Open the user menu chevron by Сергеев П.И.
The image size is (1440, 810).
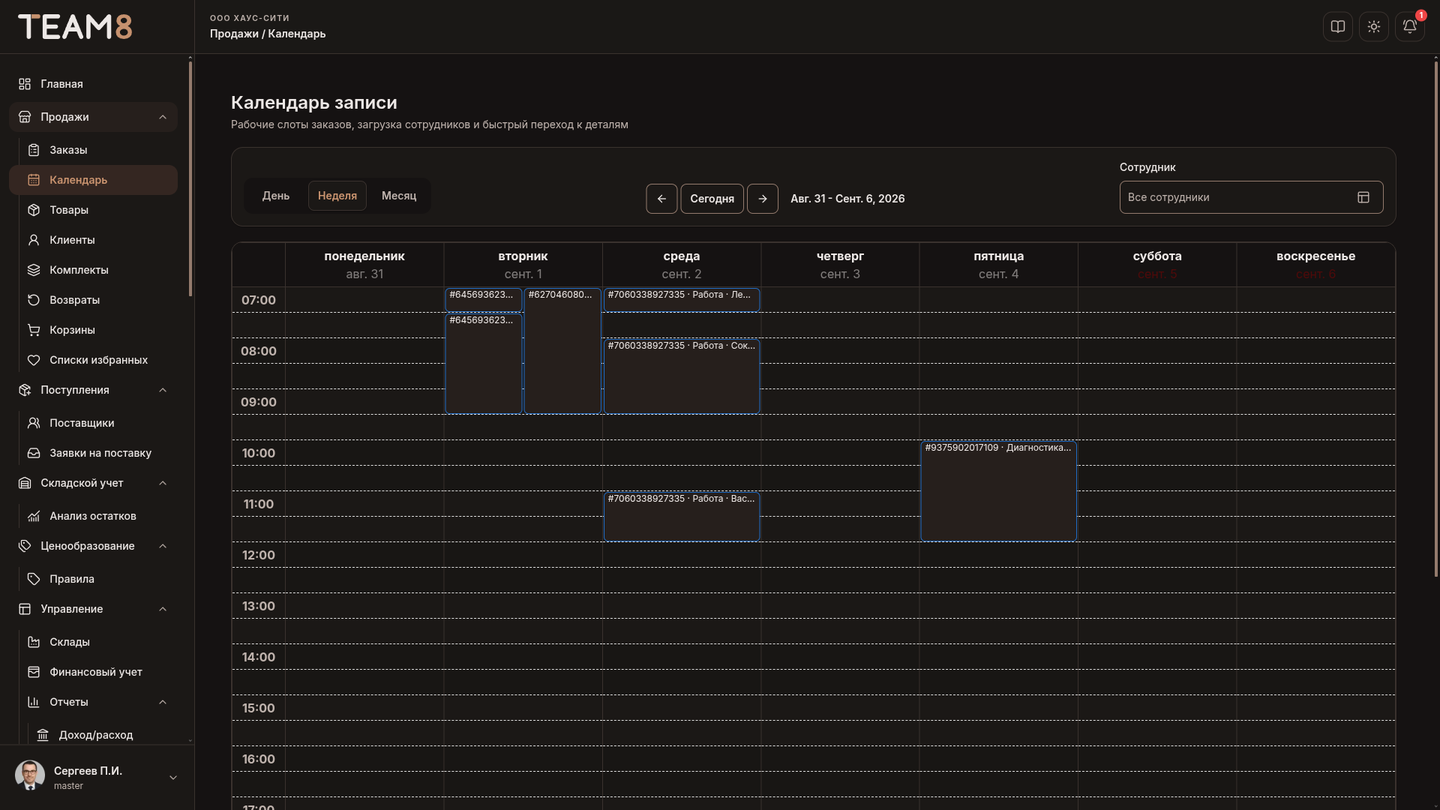tap(173, 778)
